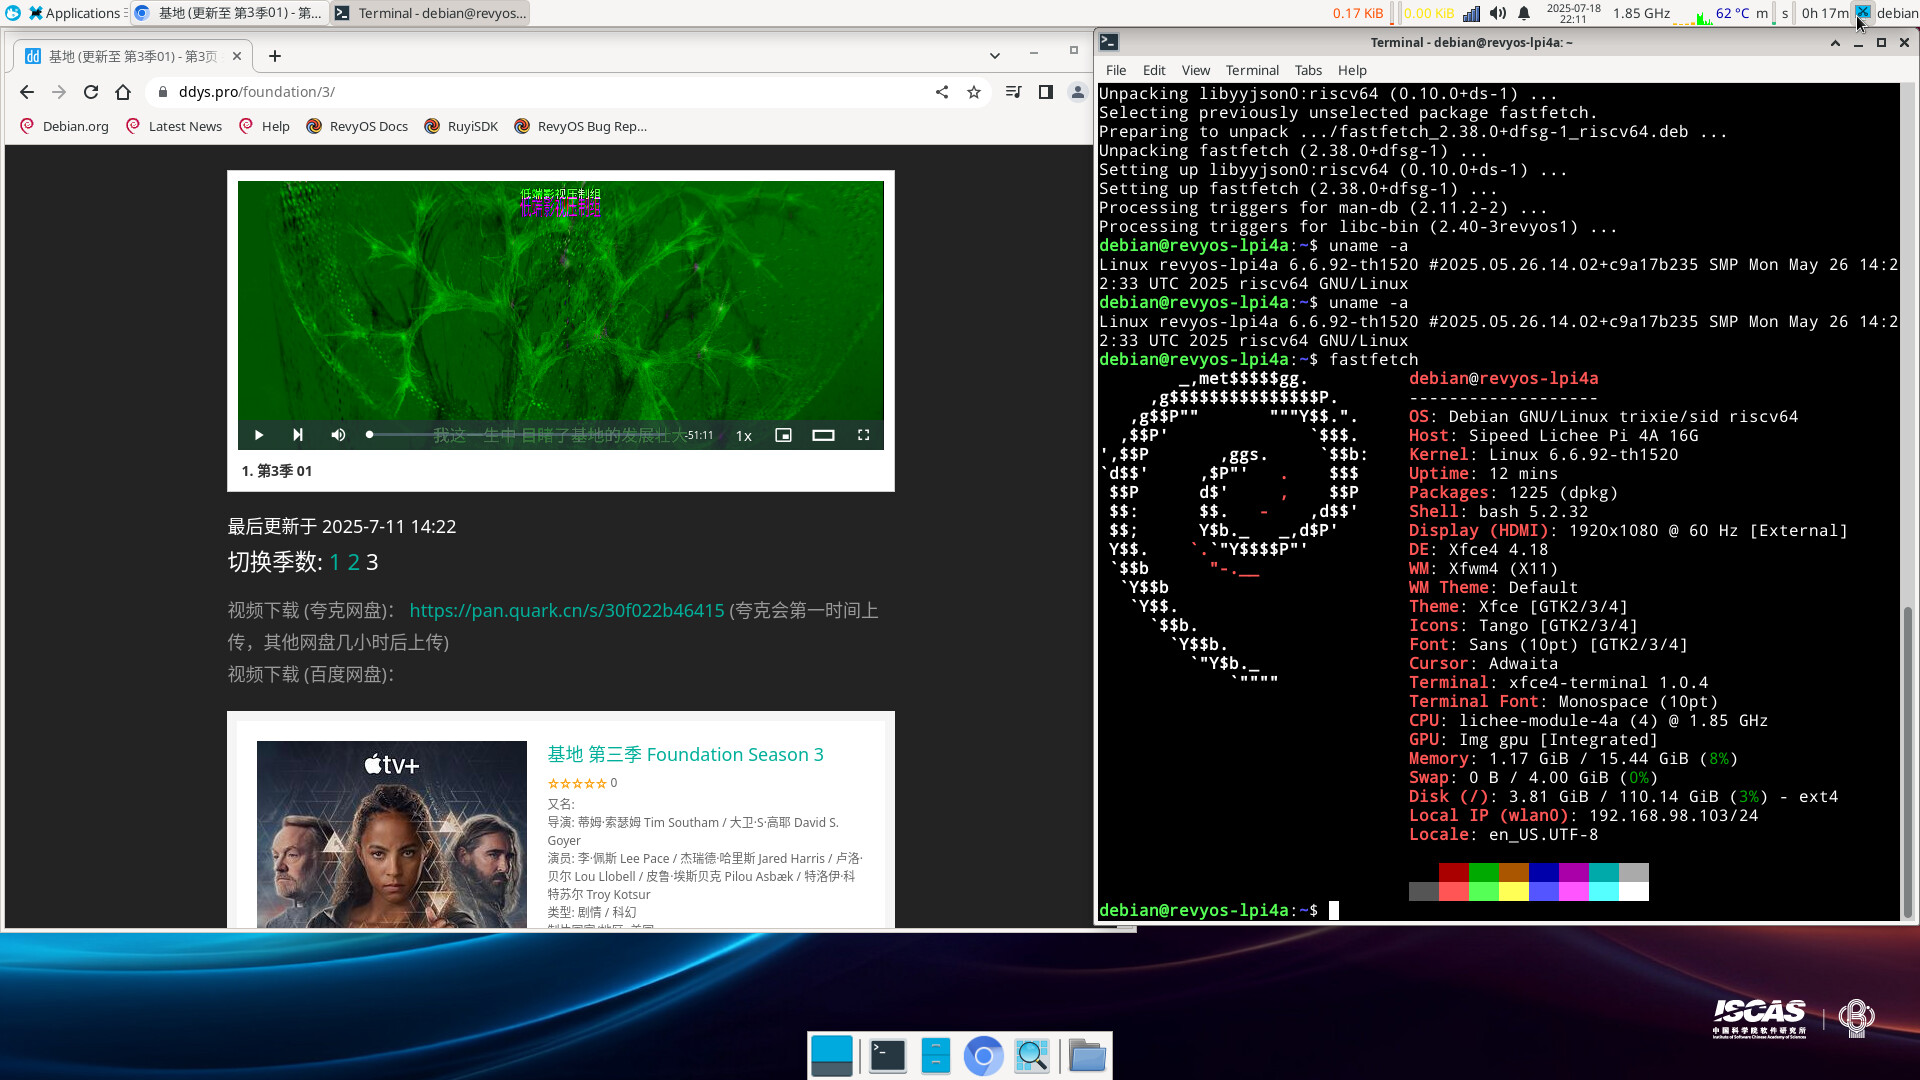Toggle theater mode in video player
Screen dimensions: 1920x1080
pyautogui.click(x=823, y=435)
